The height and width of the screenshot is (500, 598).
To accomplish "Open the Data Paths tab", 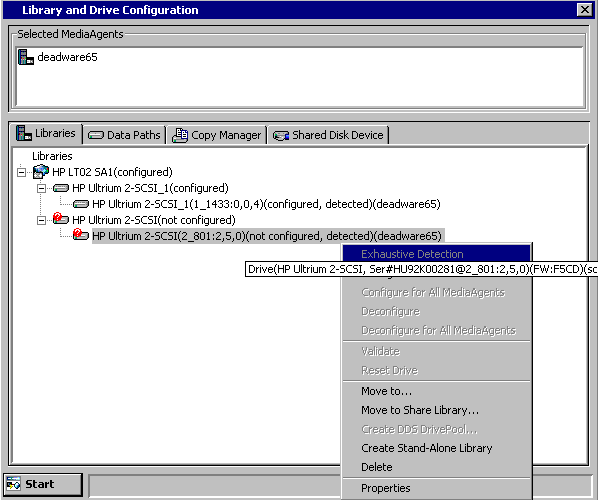I will point(124,135).
